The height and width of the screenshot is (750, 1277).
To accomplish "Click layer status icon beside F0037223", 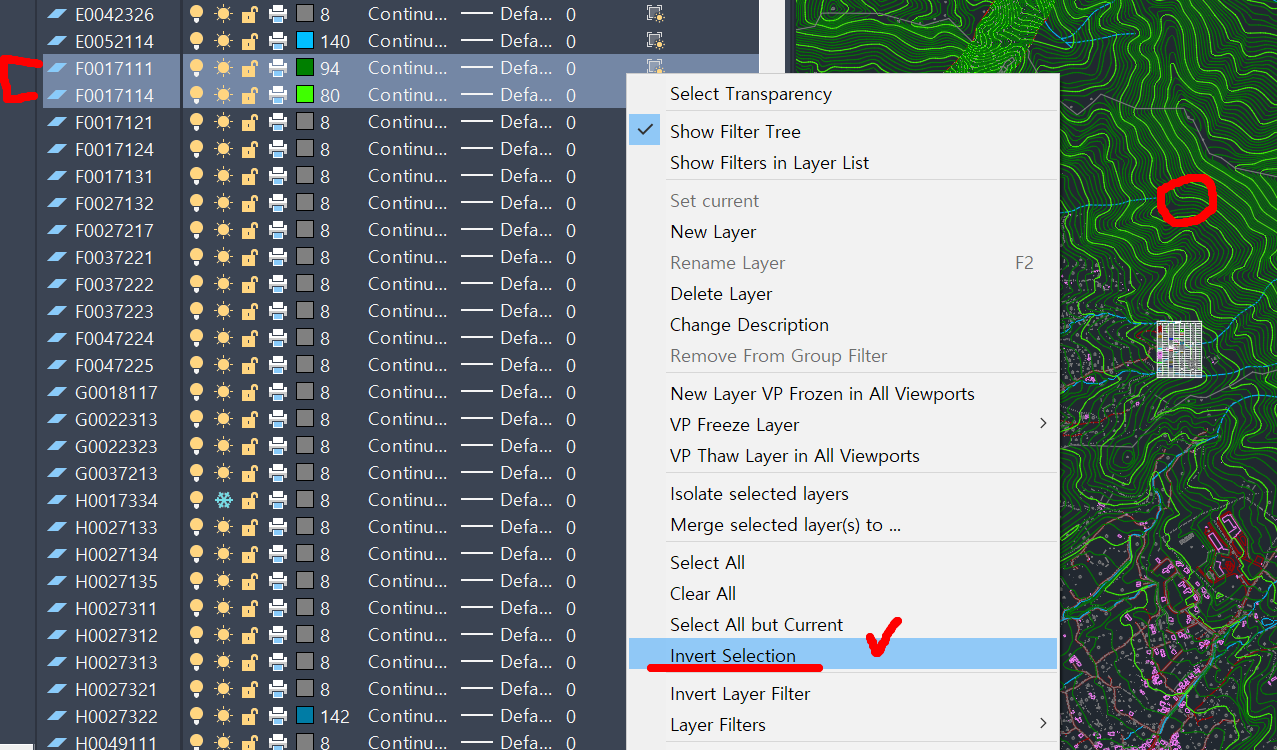I will pos(58,311).
